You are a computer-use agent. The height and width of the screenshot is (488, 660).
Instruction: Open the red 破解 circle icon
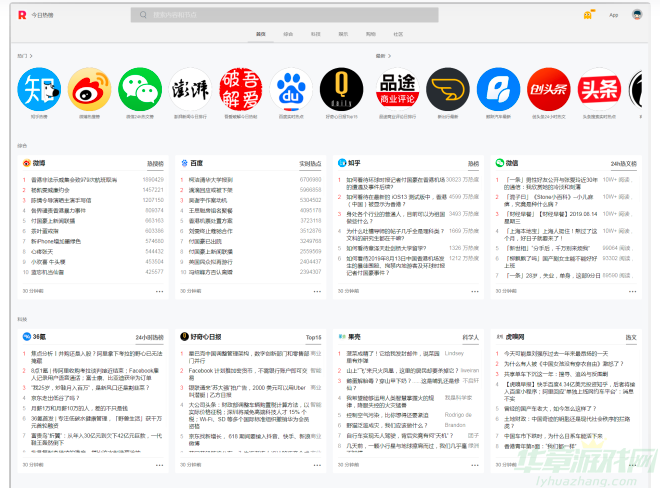[x=241, y=90]
